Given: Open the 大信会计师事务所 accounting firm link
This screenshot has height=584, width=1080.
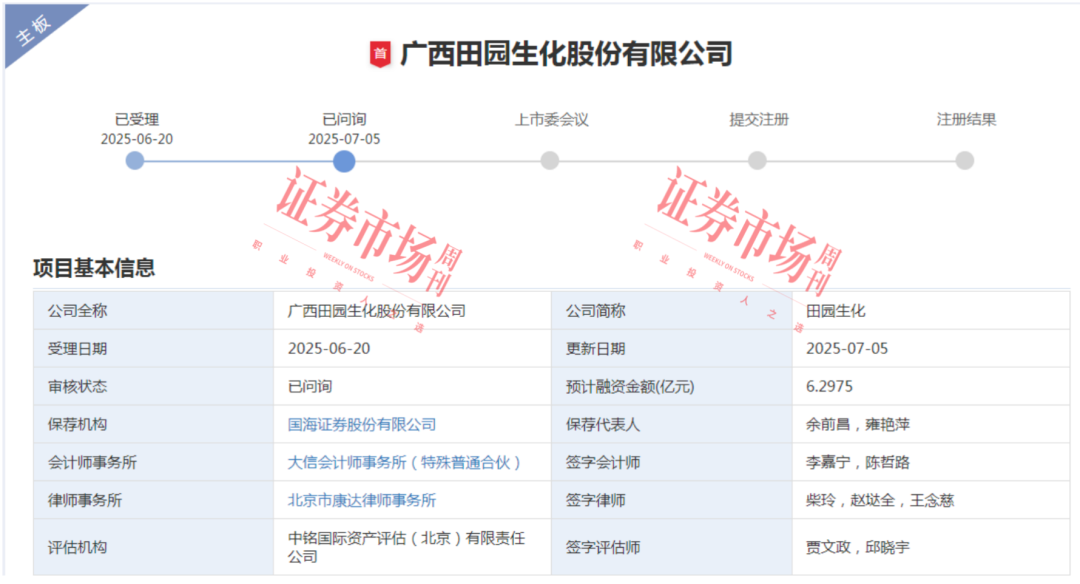Looking at the screenshot, I should click(x=404, y=463).
